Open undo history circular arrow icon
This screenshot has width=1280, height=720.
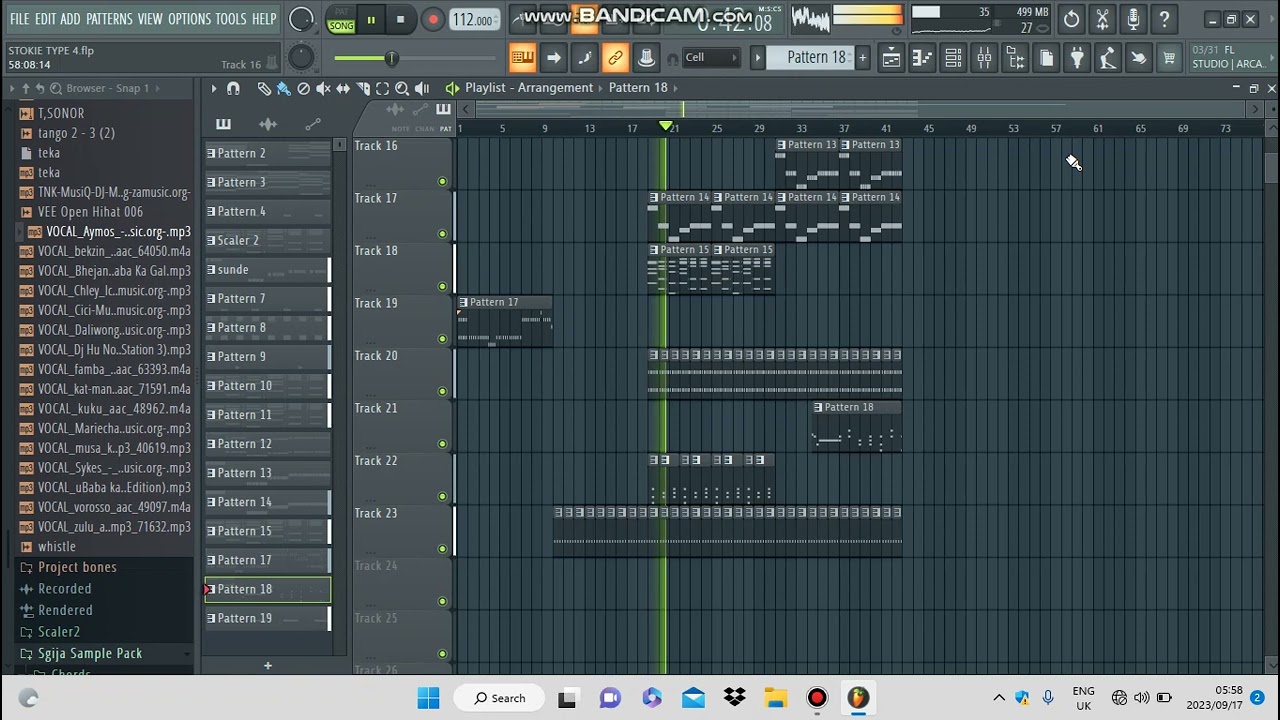pos(1071,19)
